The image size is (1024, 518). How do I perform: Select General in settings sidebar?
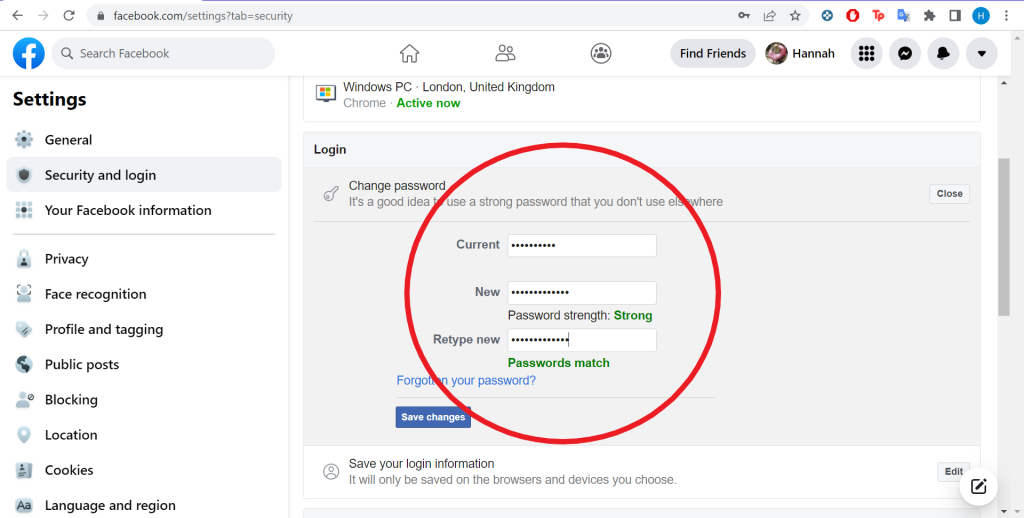[x=68, y=140]
